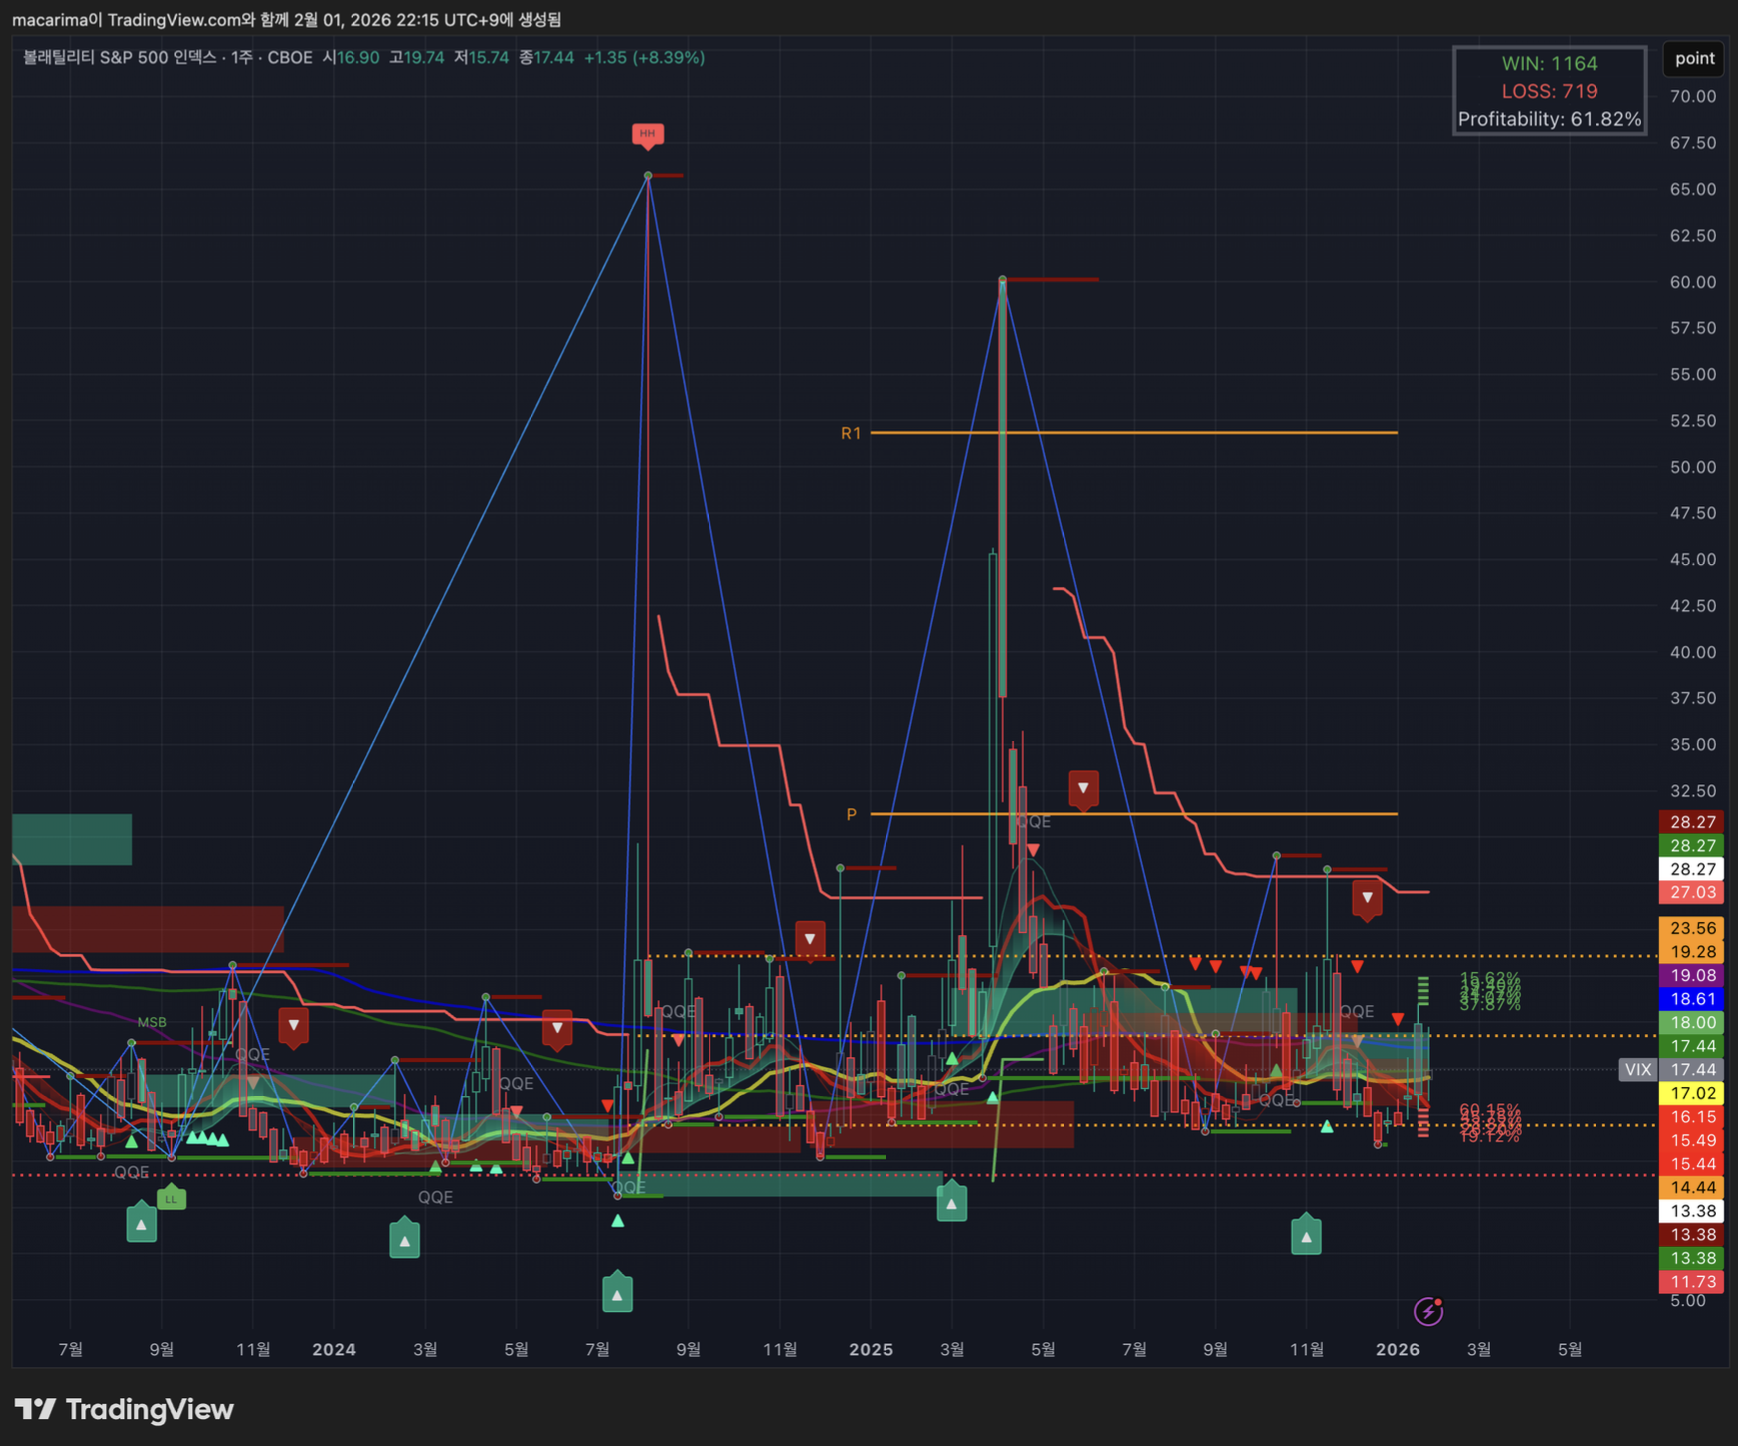Click the green MSB label

point(152,1022)
